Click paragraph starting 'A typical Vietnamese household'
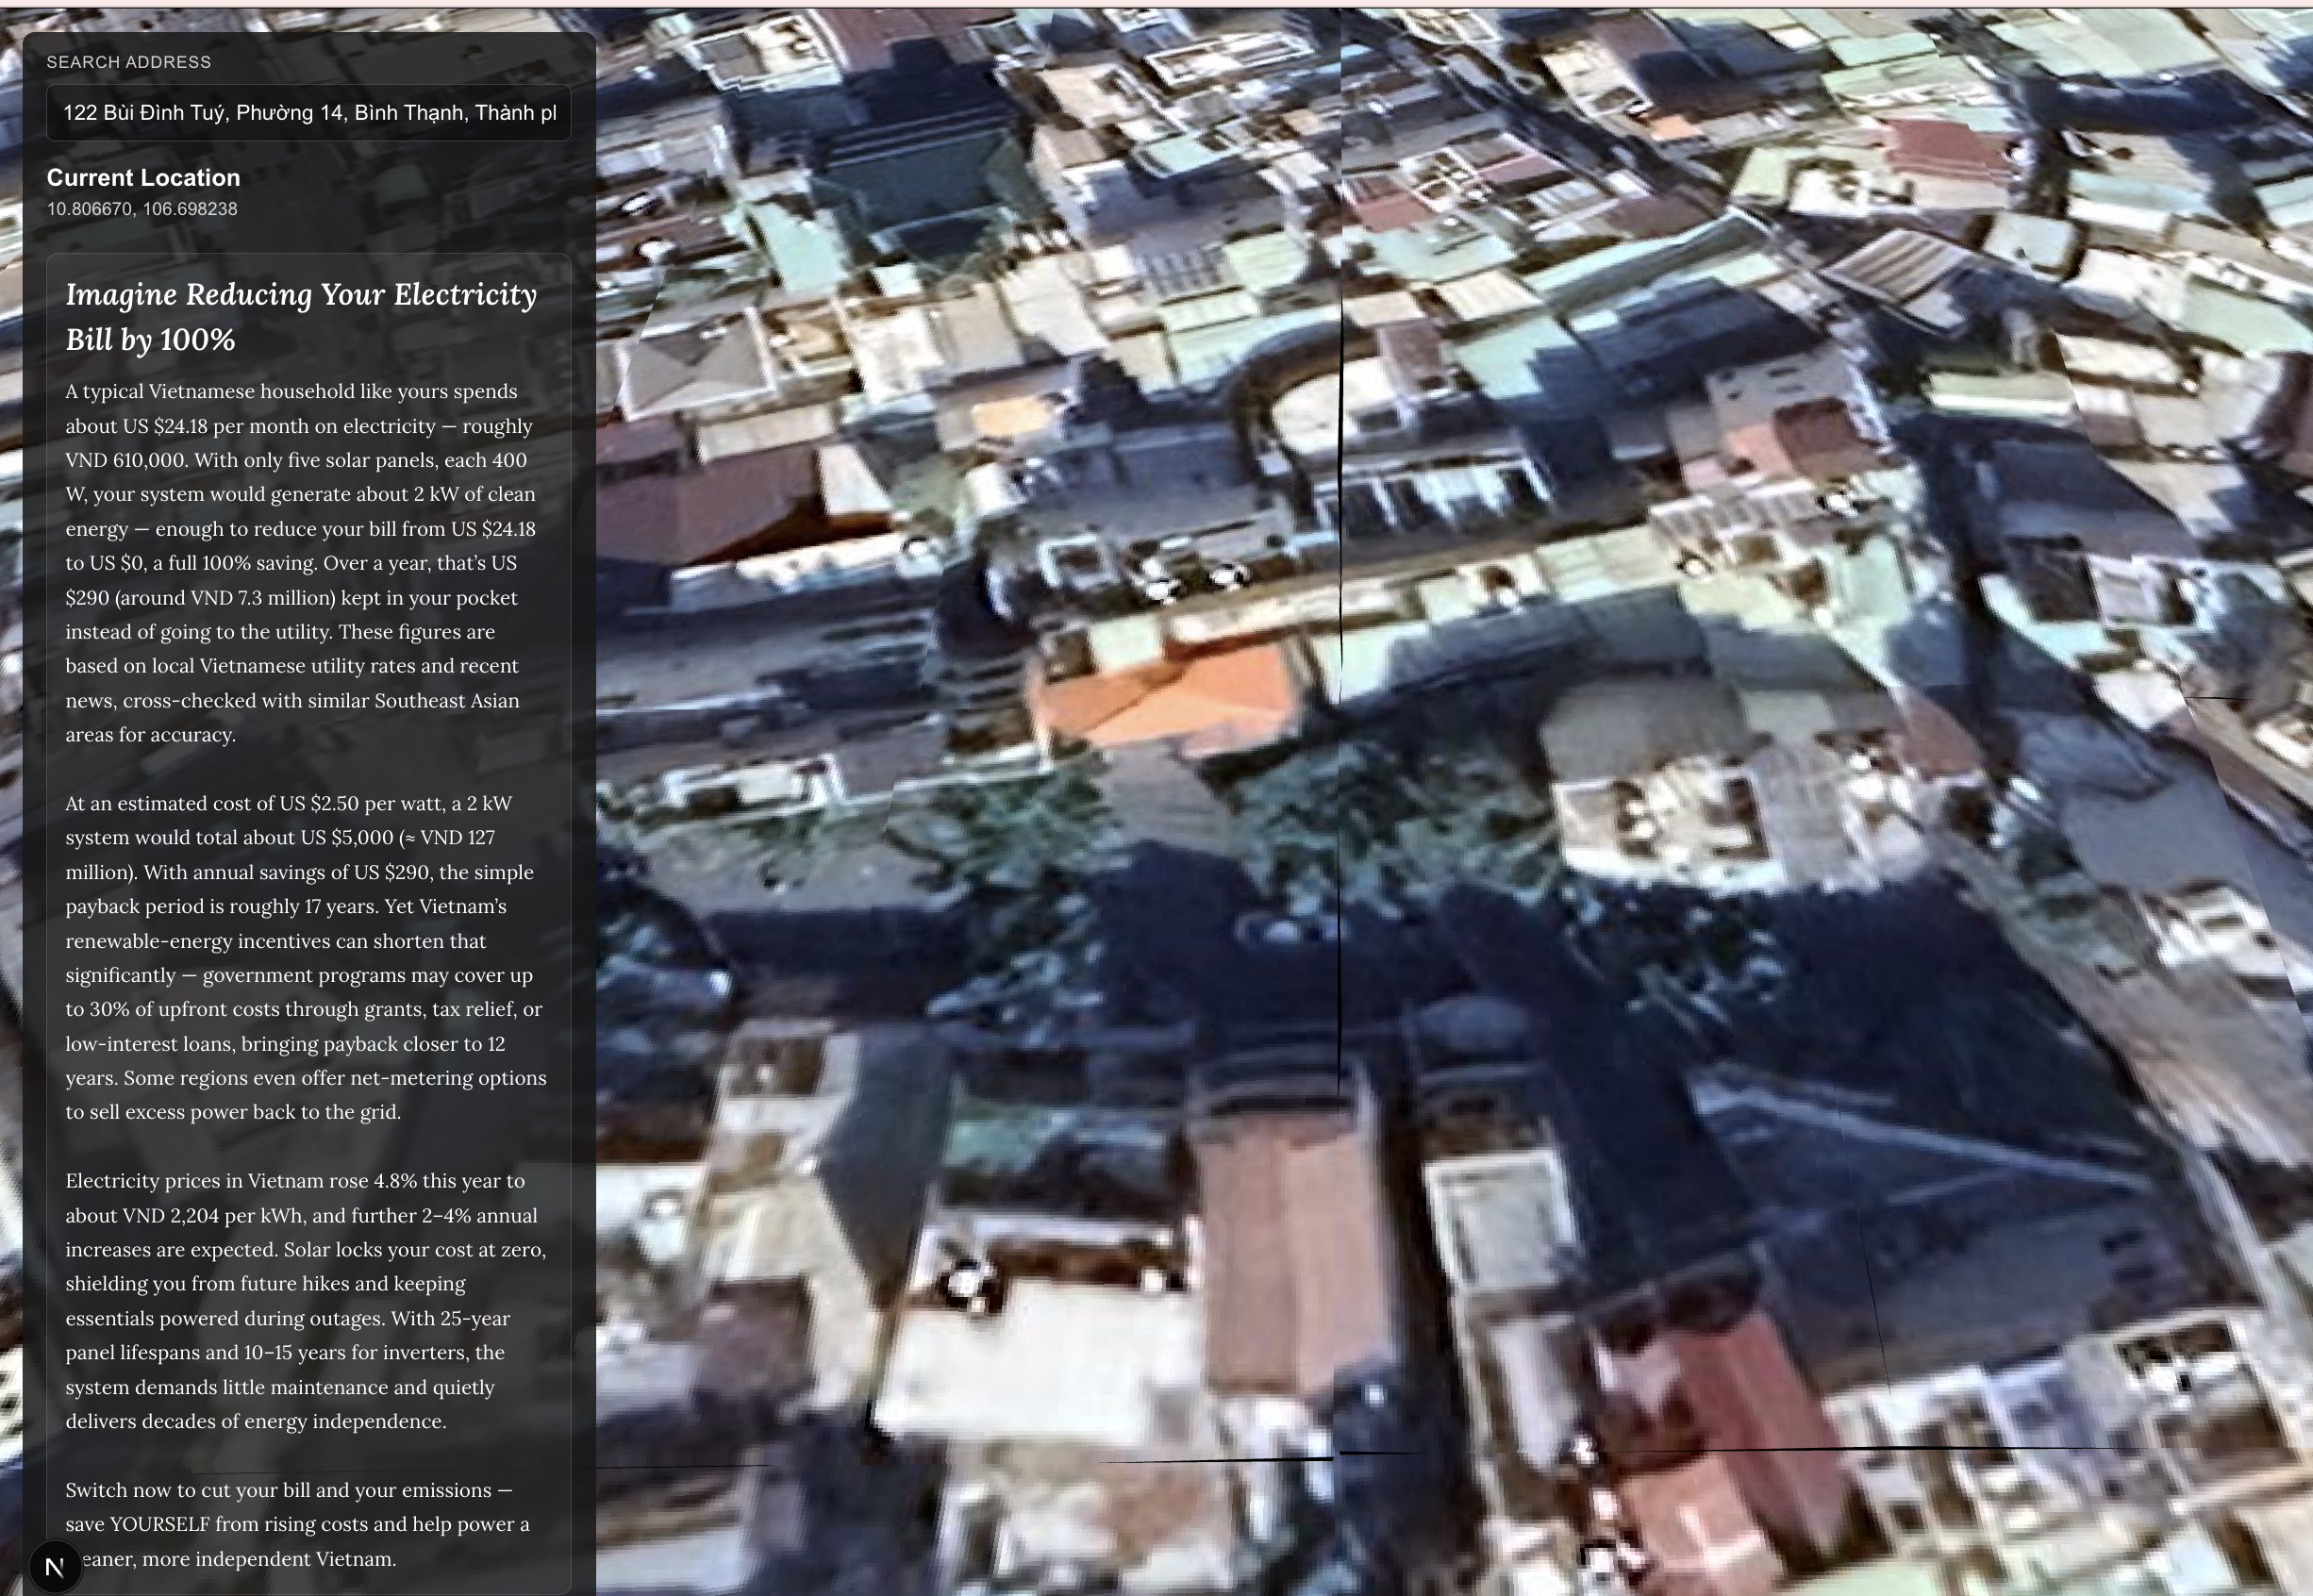Image resolution: width=2313 pixels, height=1596 pixels. coord(300,563)
